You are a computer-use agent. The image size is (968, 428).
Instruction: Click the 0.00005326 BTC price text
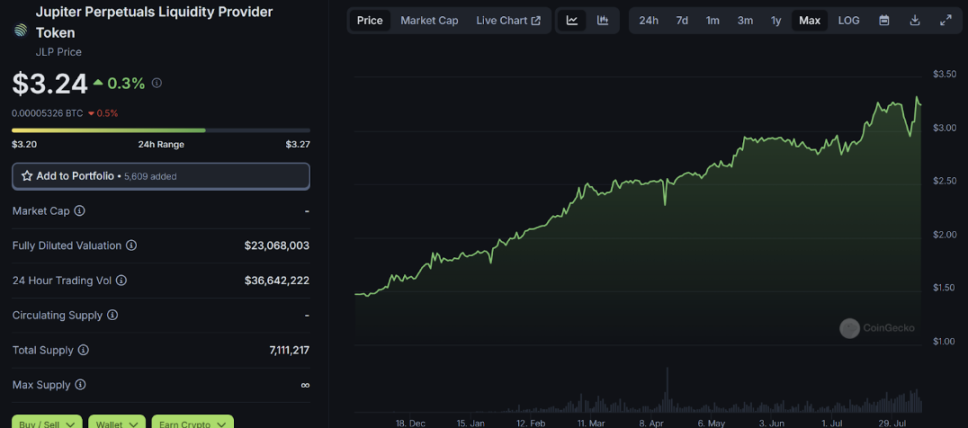click(x=47, y=113)
